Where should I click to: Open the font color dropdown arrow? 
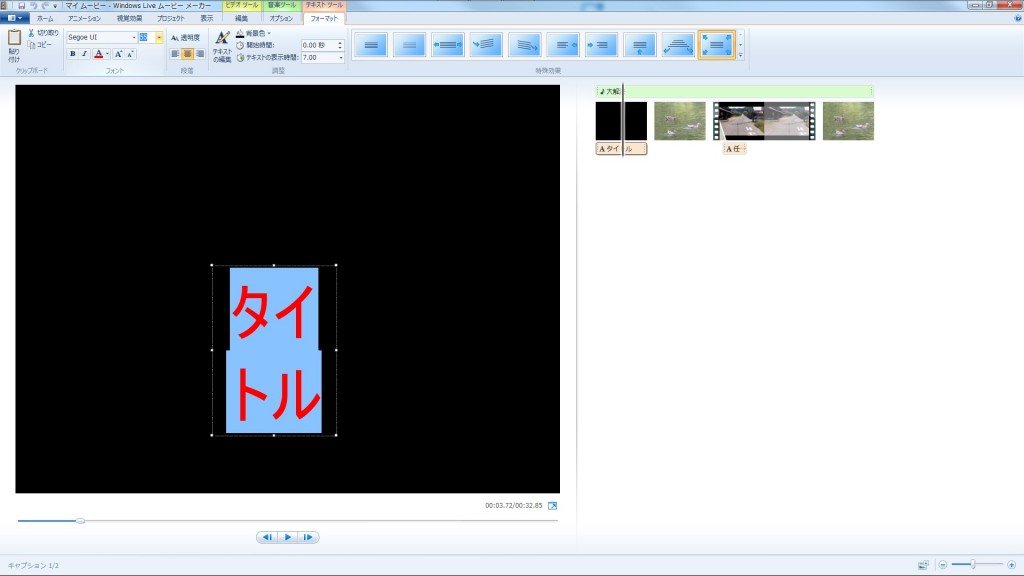(x=107, y=54)
